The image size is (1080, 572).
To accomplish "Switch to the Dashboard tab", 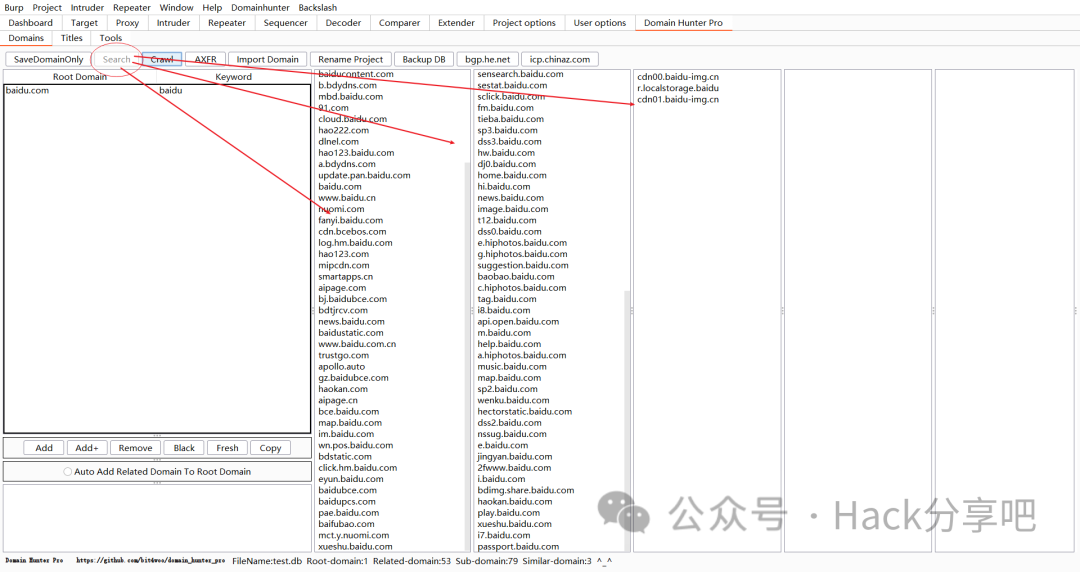I will pyautogui.click(x=30, y=23).
